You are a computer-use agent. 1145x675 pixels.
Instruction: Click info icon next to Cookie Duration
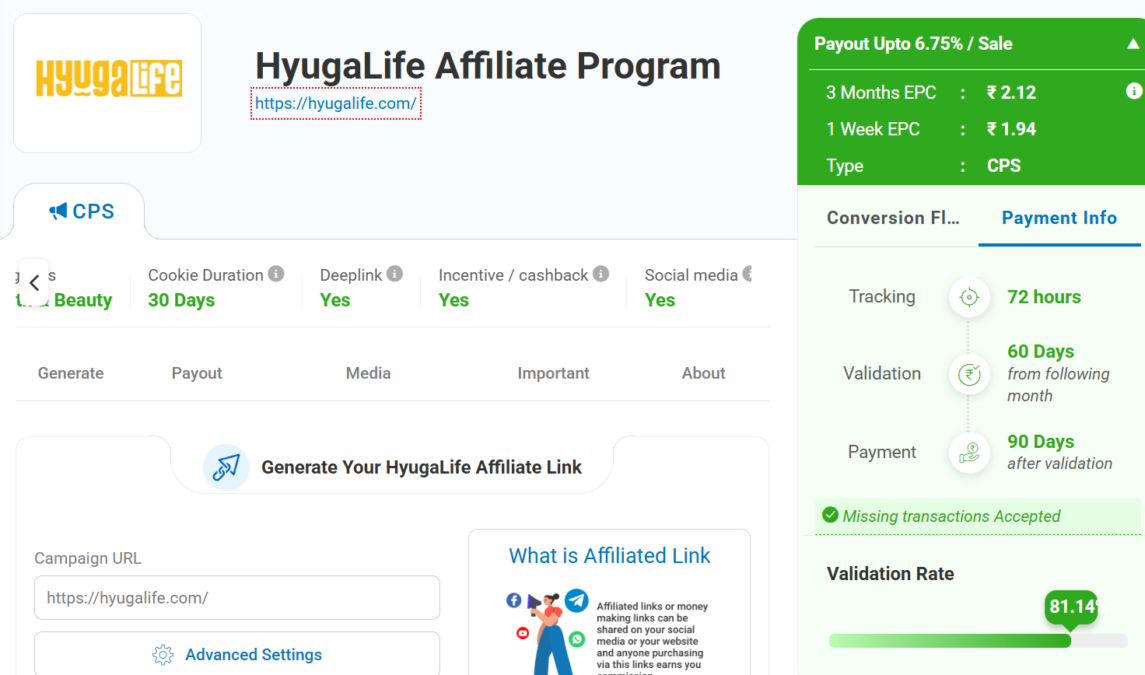pyautogui.click(x=276, y=274)
